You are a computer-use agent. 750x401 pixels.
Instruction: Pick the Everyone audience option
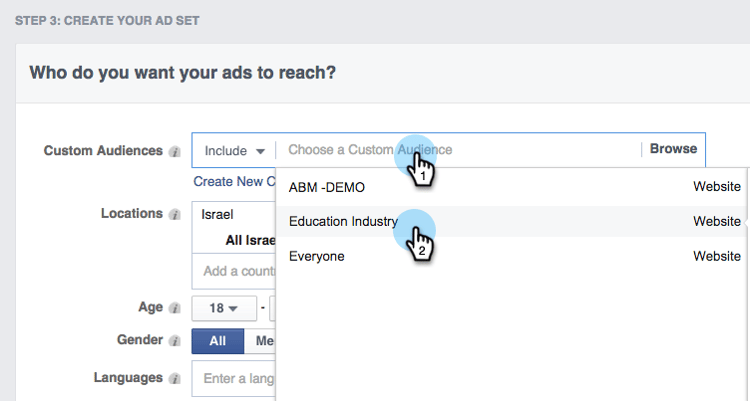pyautogui.click(x=316, y=256)
